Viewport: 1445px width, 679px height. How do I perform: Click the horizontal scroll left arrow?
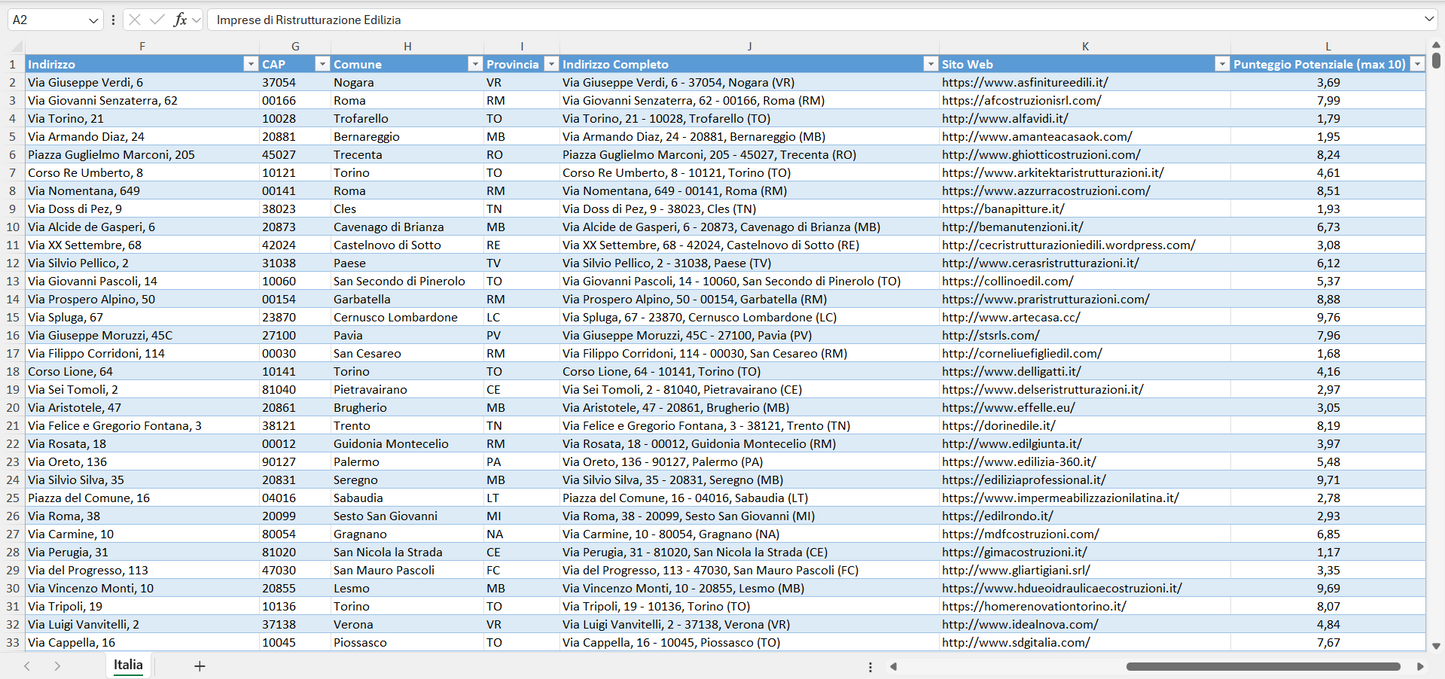click(893, 665)
